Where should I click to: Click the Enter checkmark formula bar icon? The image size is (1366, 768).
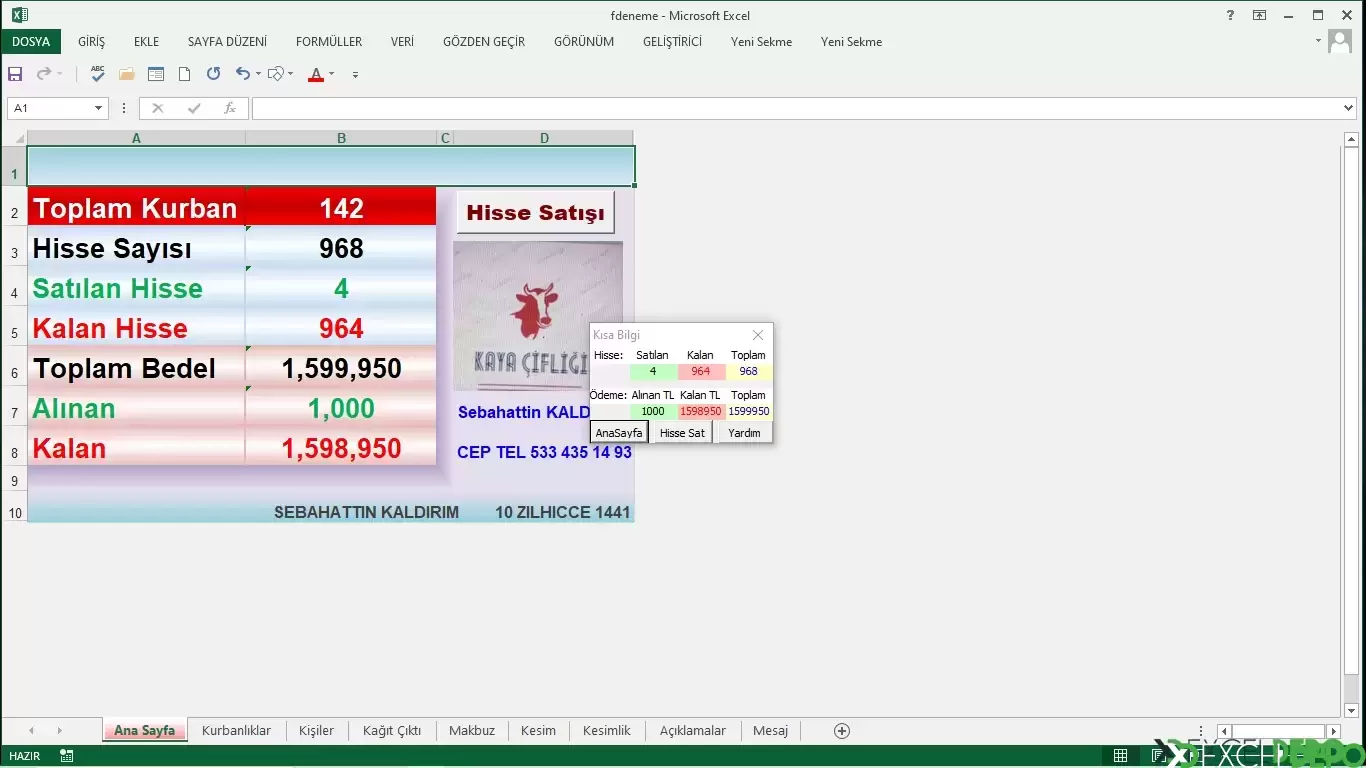pyautogui.click(x=193, y=108)
